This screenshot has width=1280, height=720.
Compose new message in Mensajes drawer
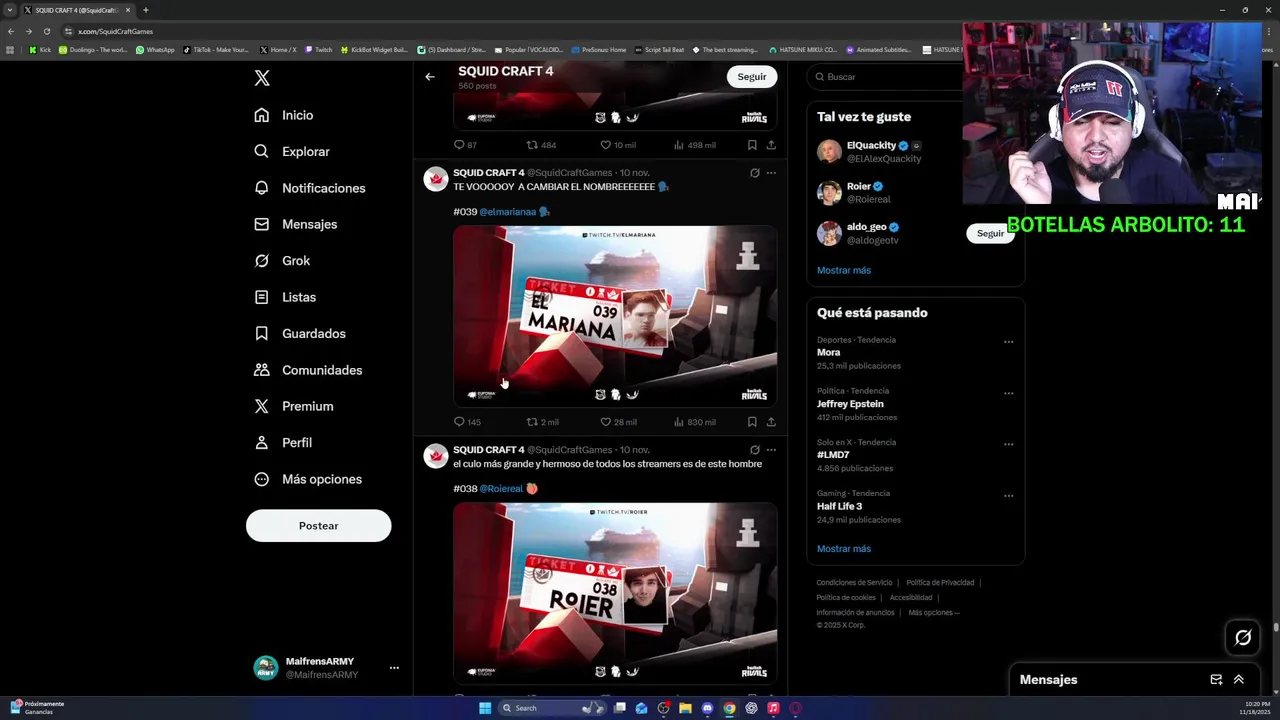coord(1216,680)
